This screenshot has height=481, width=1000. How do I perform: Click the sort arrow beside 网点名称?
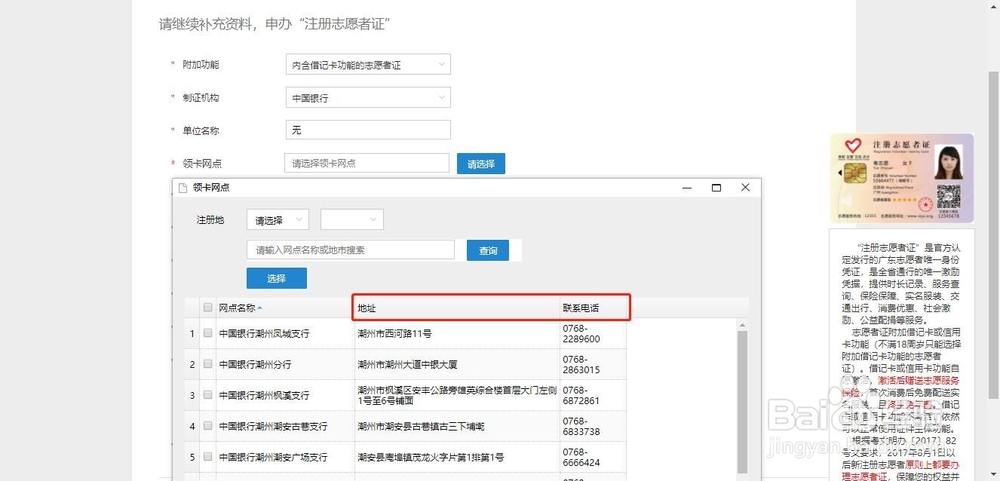pos(260,308)
